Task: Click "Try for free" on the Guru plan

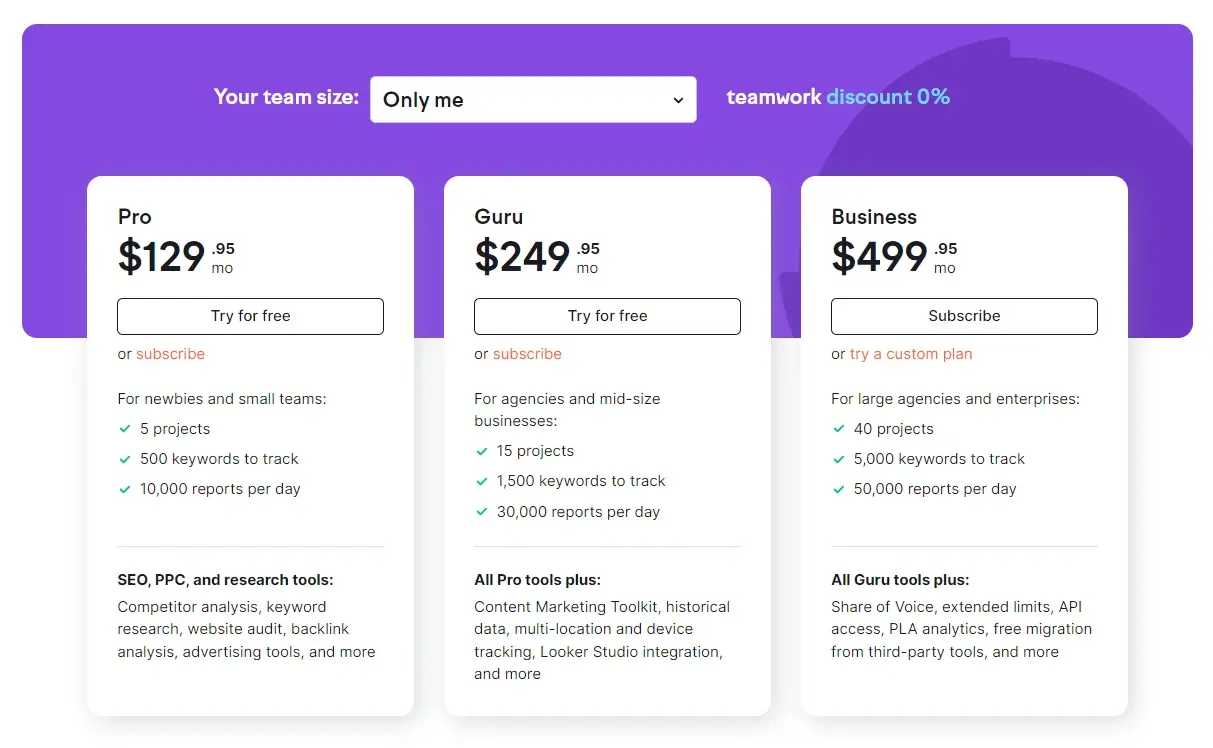Action: (607, 315)
